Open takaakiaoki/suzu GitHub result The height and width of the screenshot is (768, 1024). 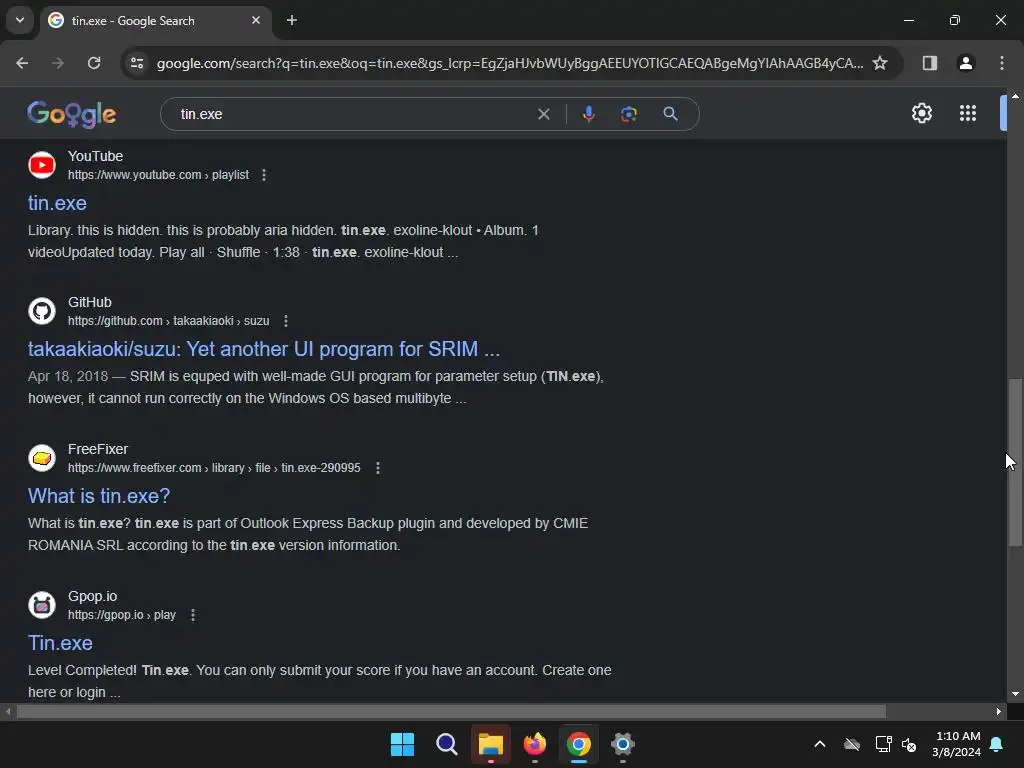[264, 349]
